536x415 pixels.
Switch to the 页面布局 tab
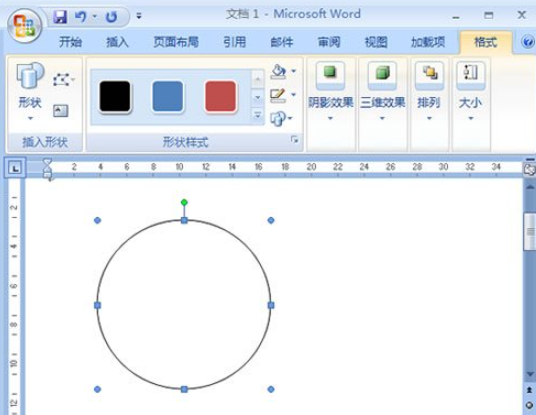(176, 42)
